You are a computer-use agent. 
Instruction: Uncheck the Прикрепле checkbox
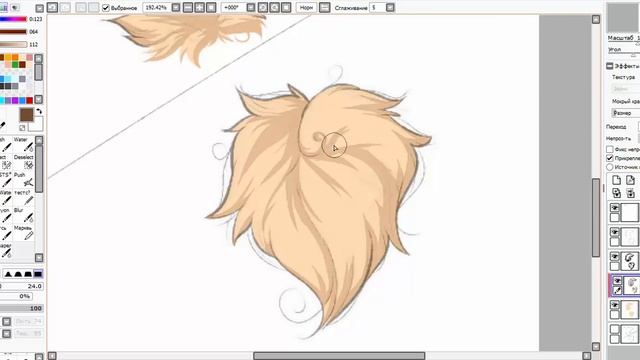coord(610,158)
